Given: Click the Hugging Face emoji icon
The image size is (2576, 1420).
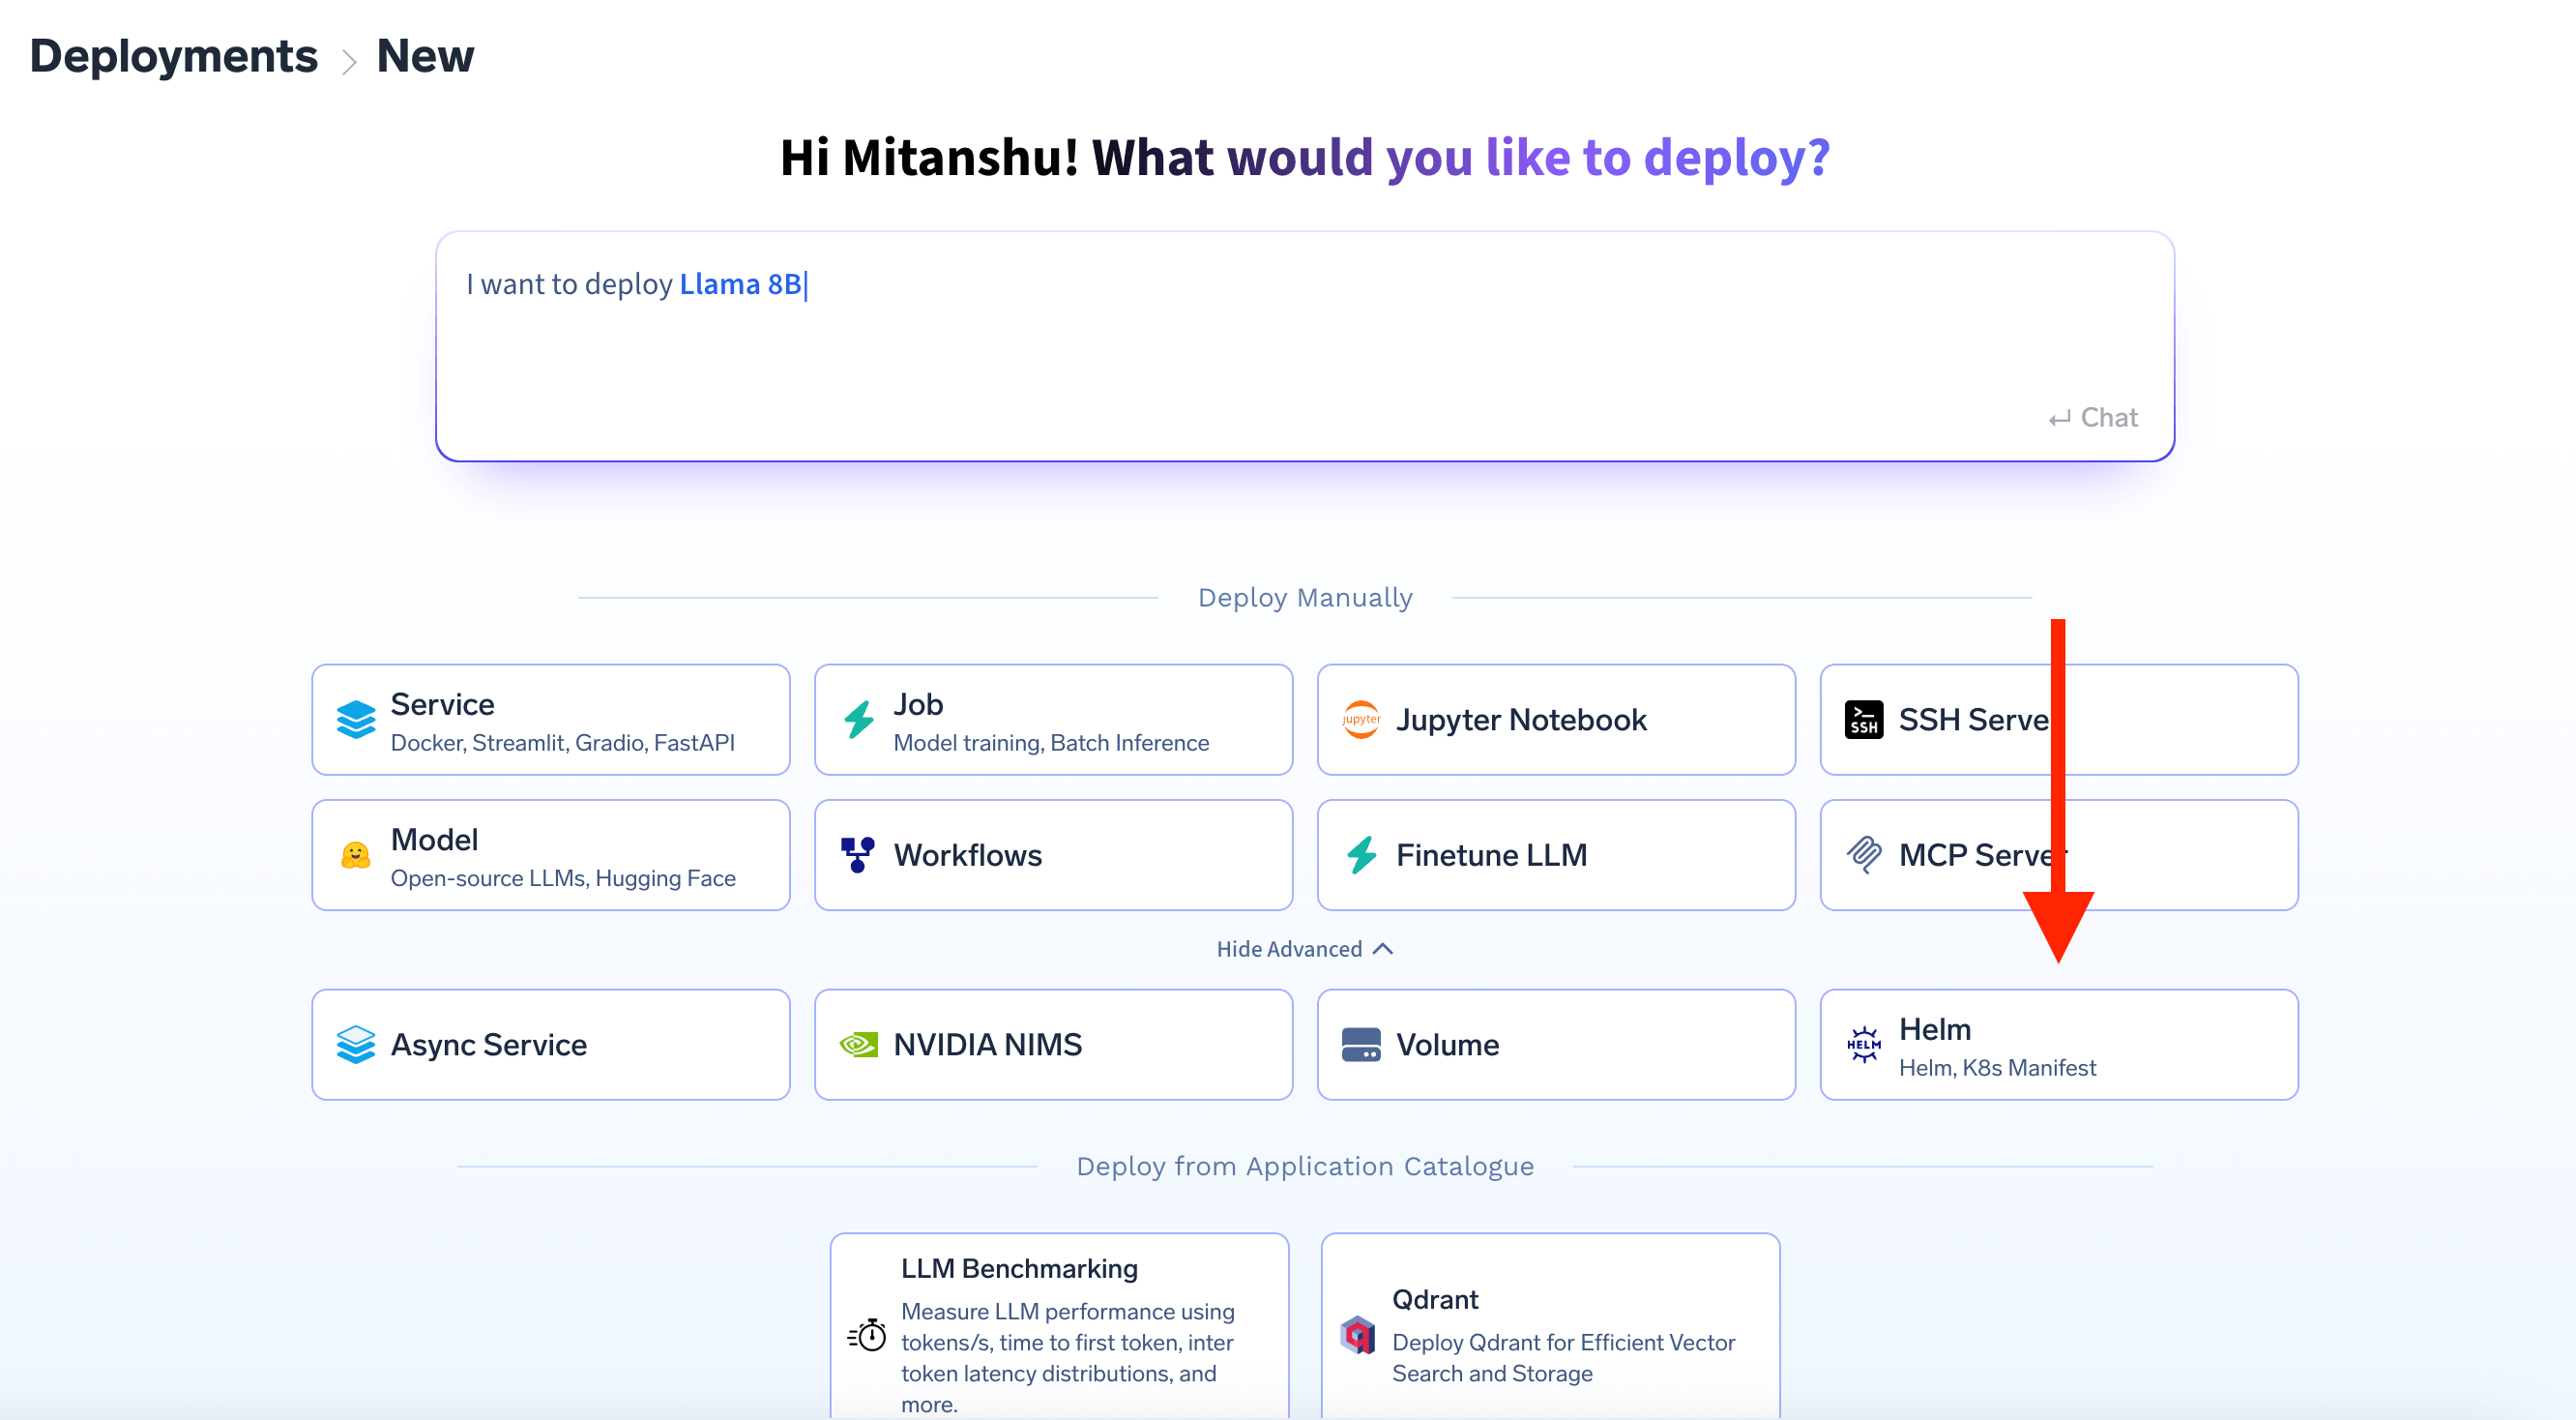Looking at the screenshot, I should pos(356,855).
